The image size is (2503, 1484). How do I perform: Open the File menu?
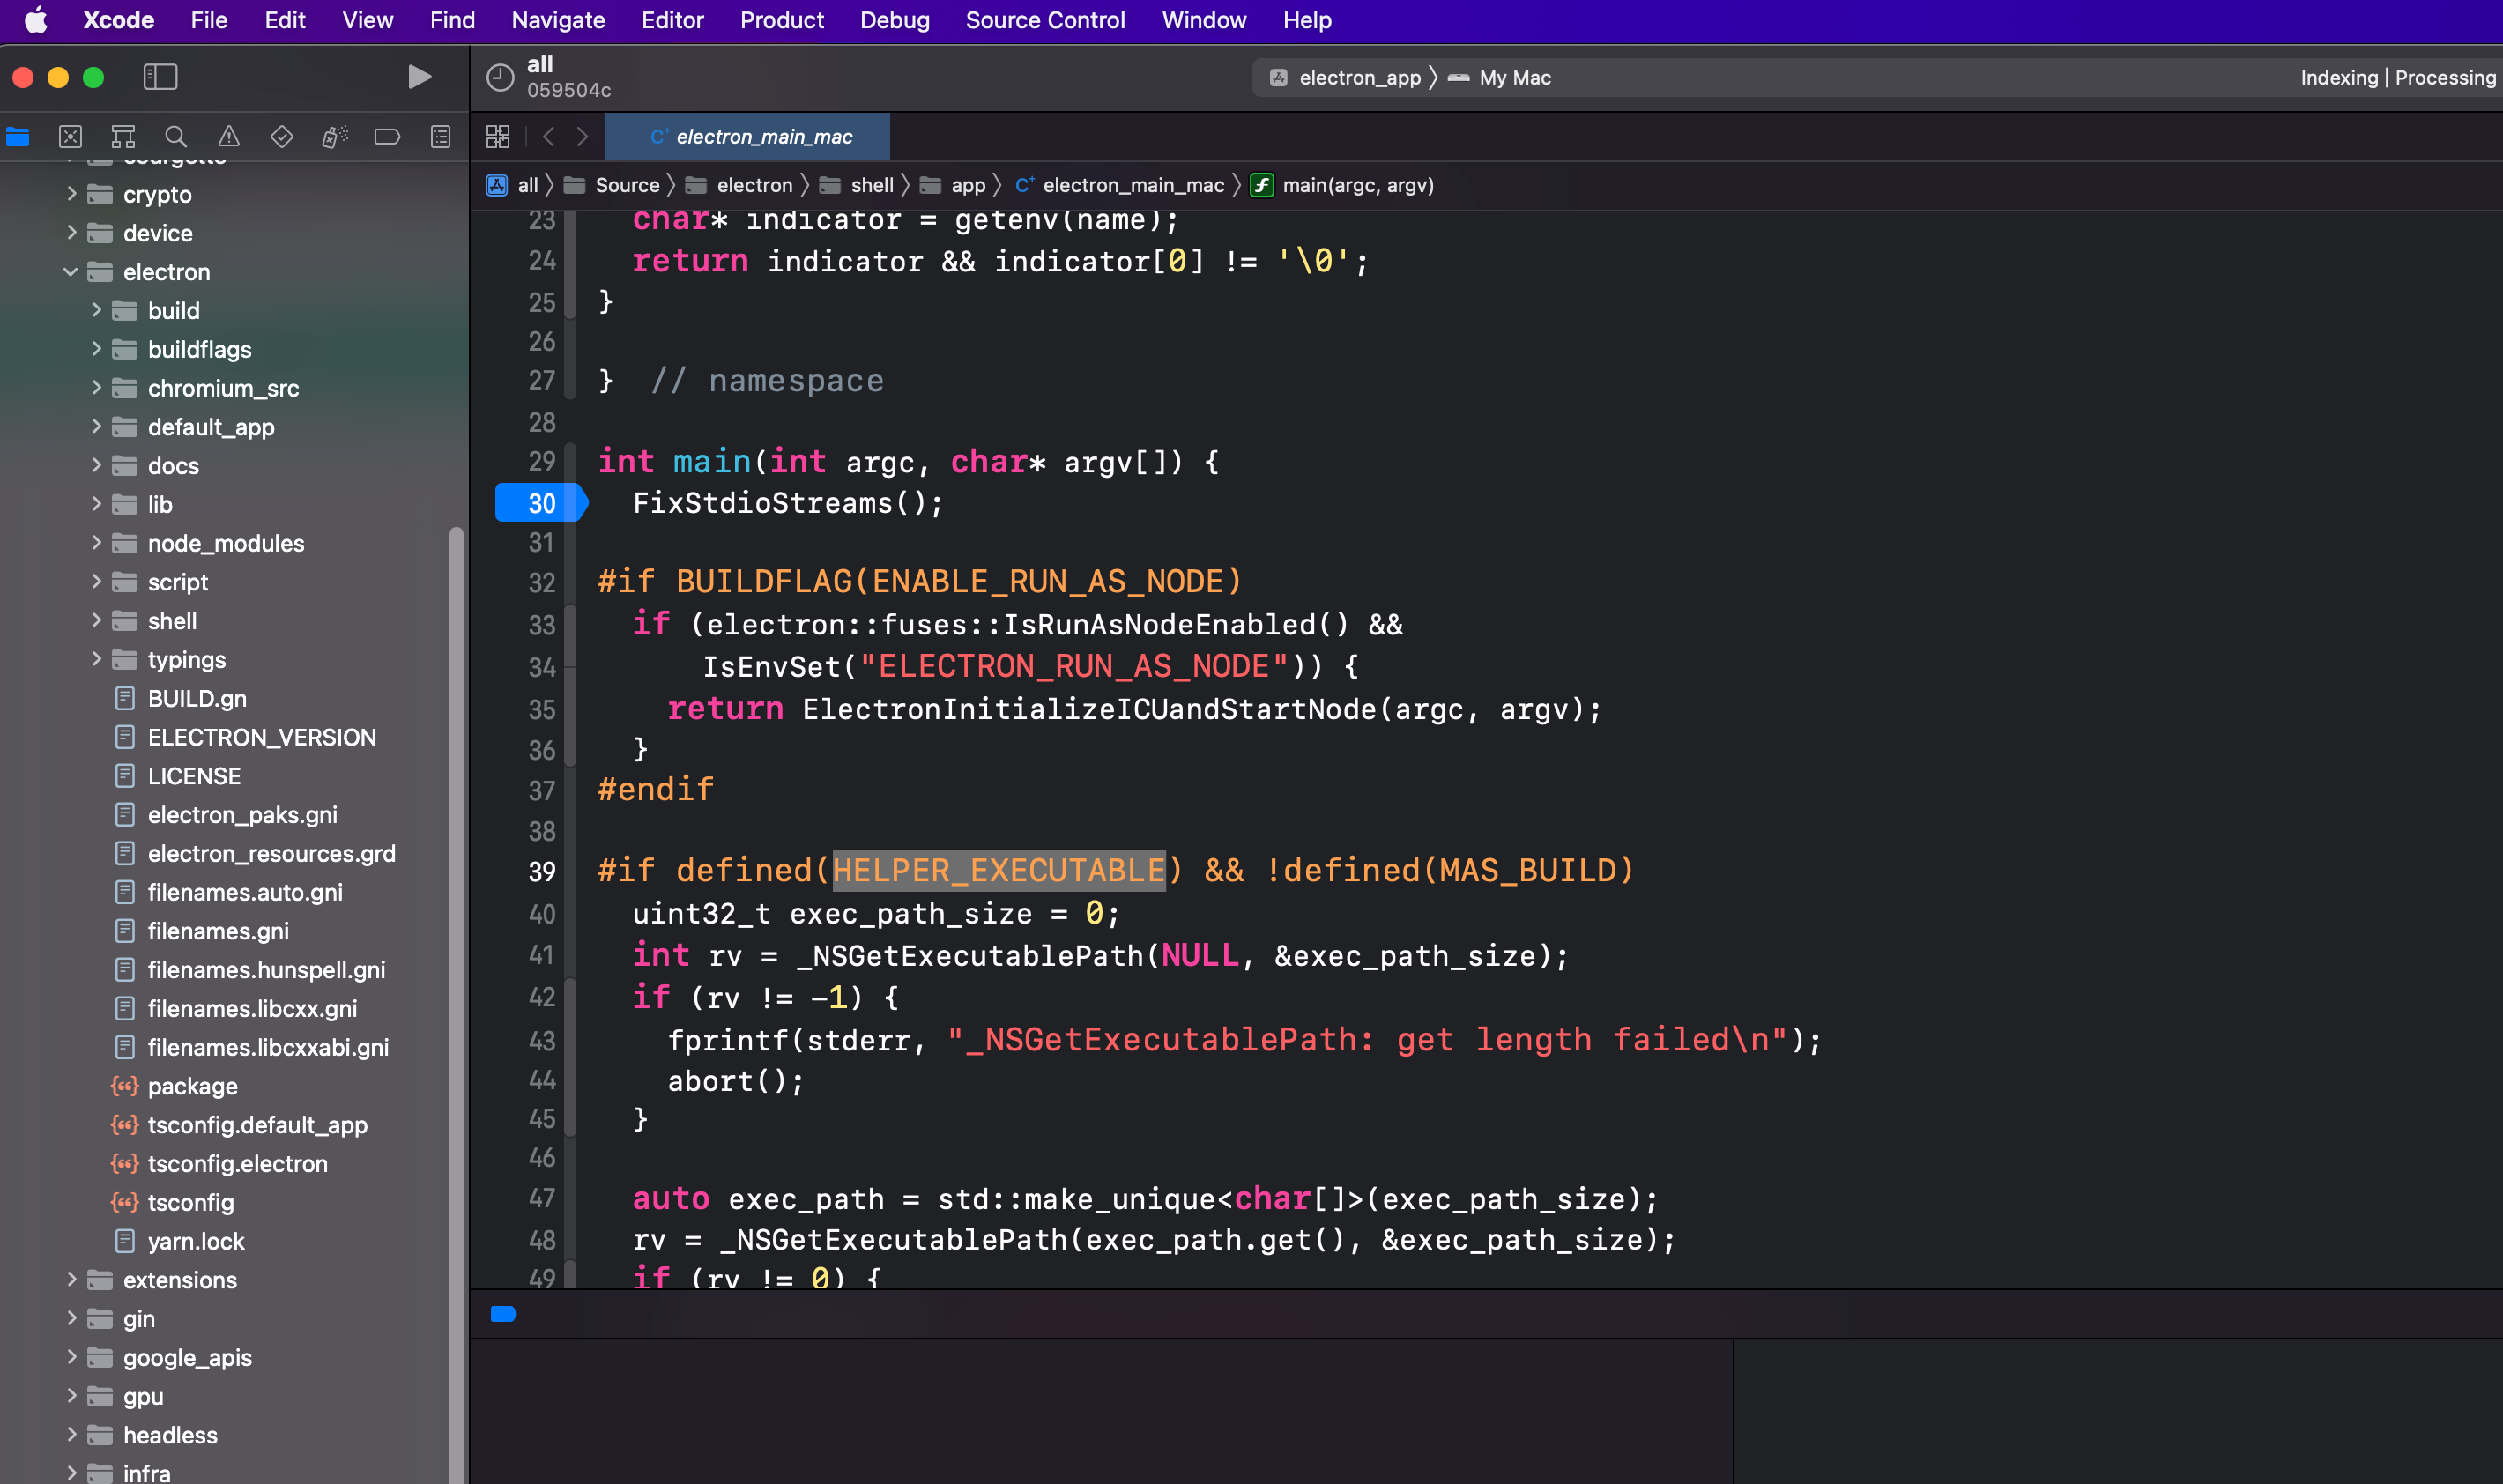coord(209,20)
